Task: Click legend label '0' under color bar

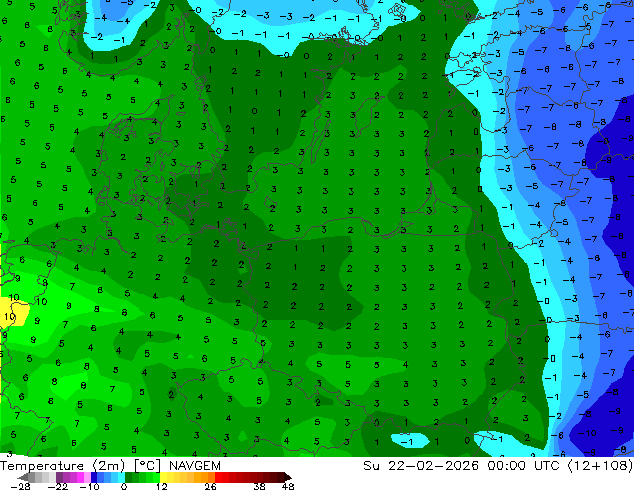Action: (124, 486)
